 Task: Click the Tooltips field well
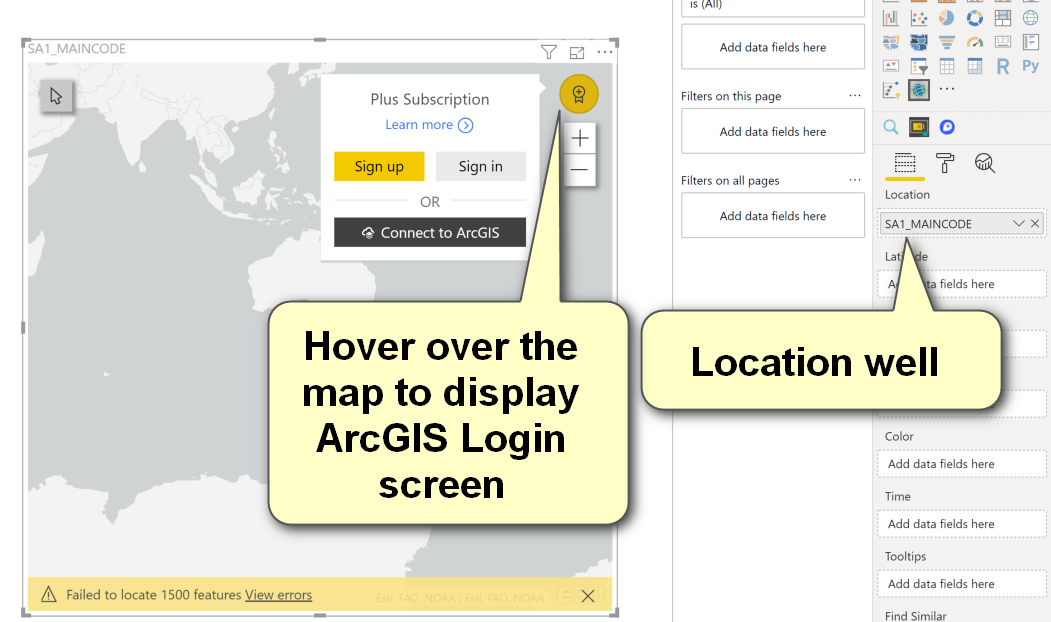point(962,584)
